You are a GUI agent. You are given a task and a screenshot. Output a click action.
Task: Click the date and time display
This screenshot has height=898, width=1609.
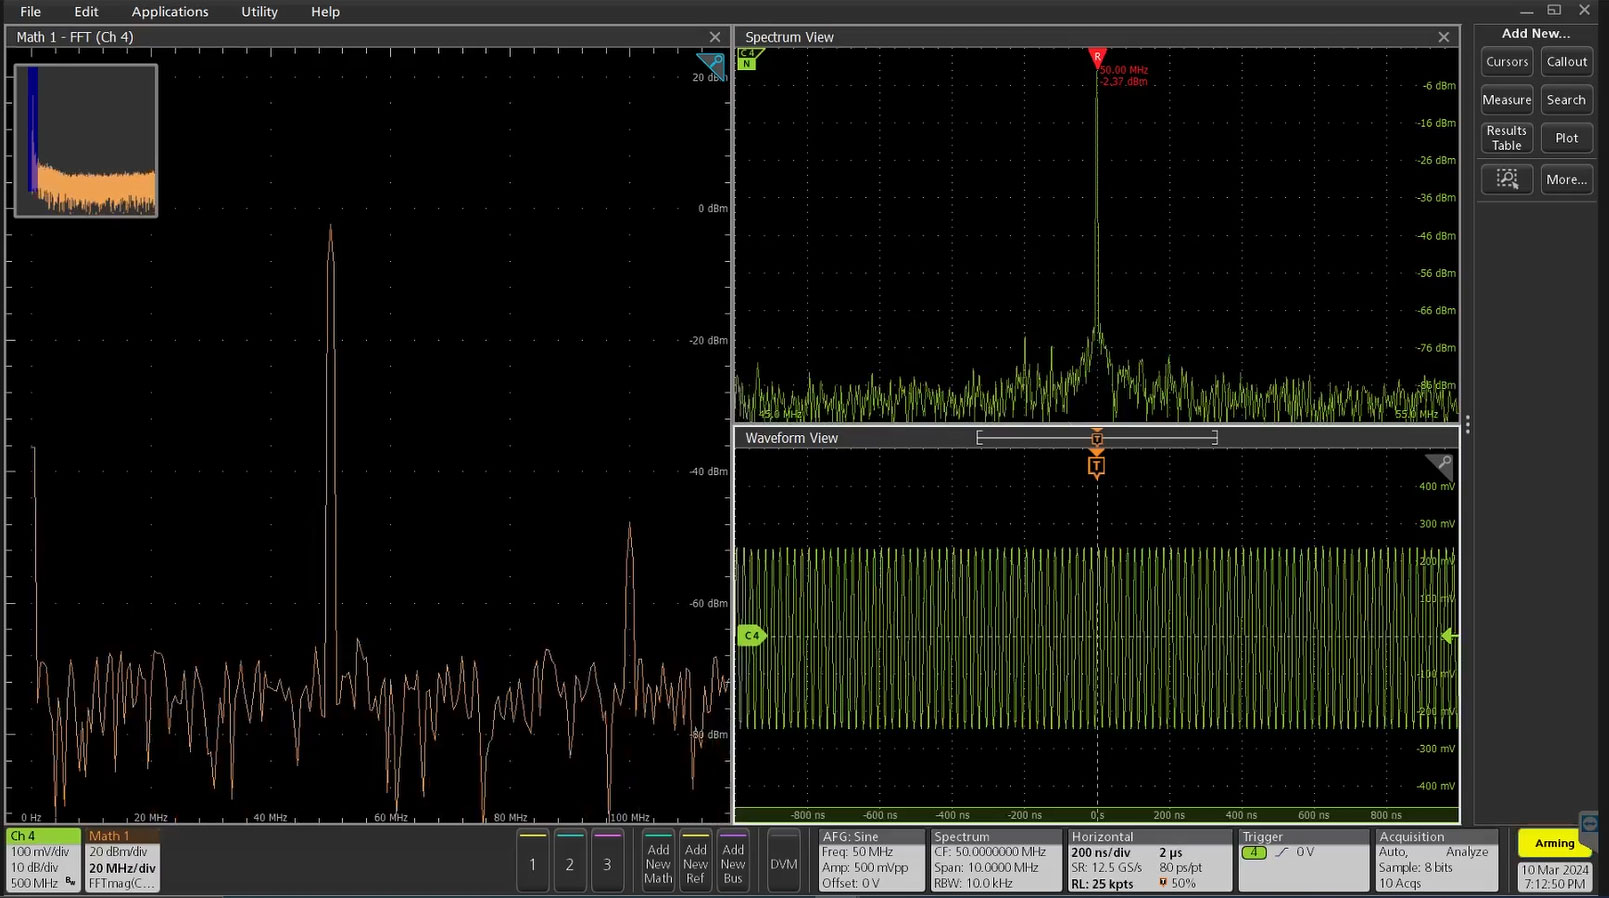click(1554, 877)
